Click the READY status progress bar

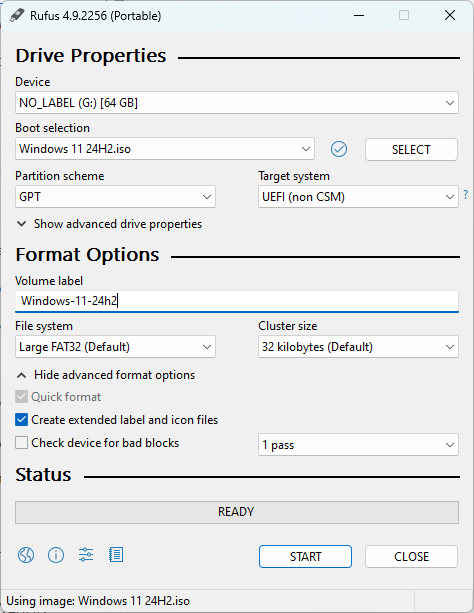pos(237,513)
